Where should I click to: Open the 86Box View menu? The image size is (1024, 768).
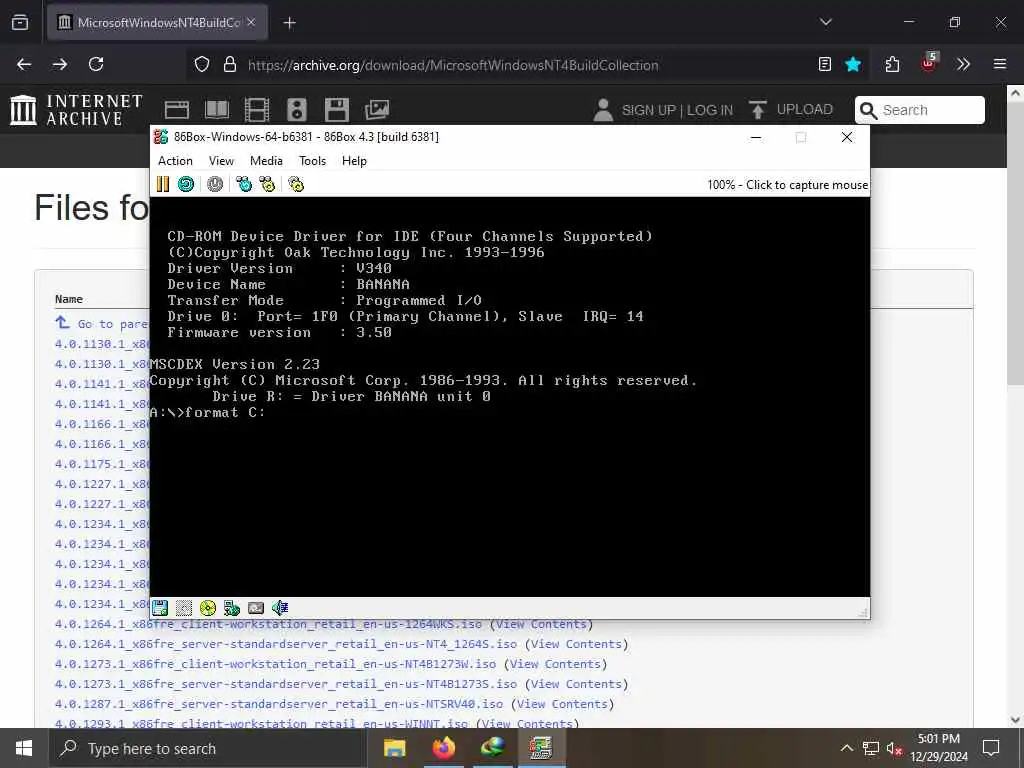click(221, 161)
